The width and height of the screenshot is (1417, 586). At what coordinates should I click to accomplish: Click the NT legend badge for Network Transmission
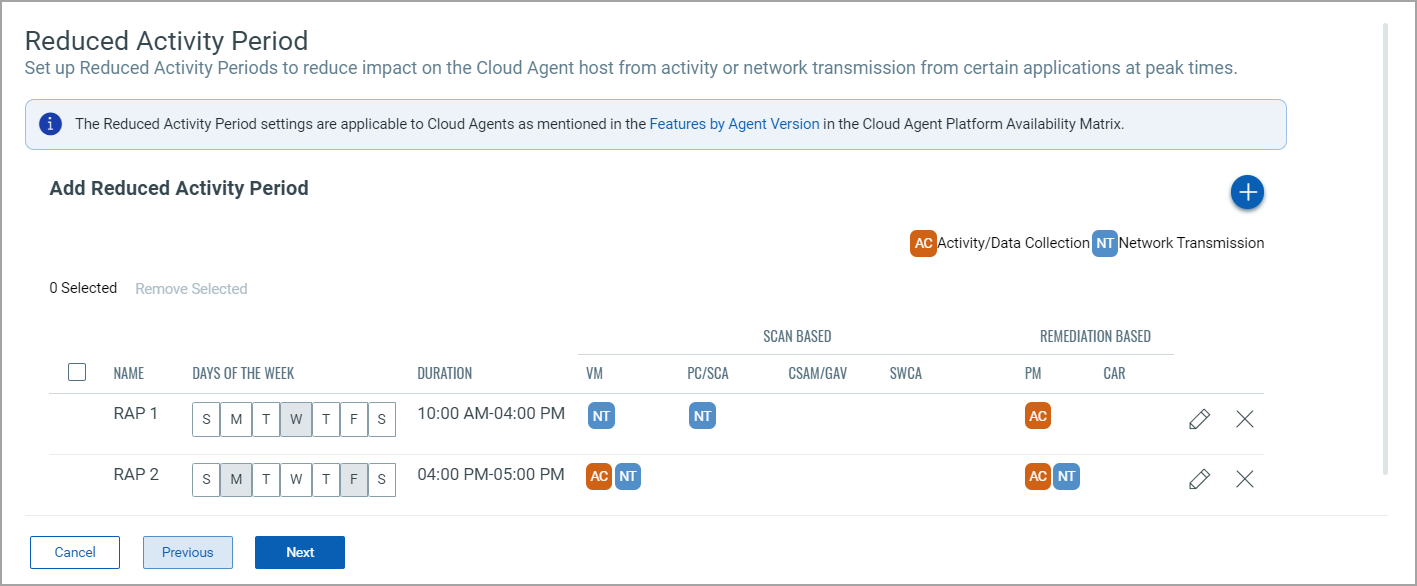(1104, 243)
